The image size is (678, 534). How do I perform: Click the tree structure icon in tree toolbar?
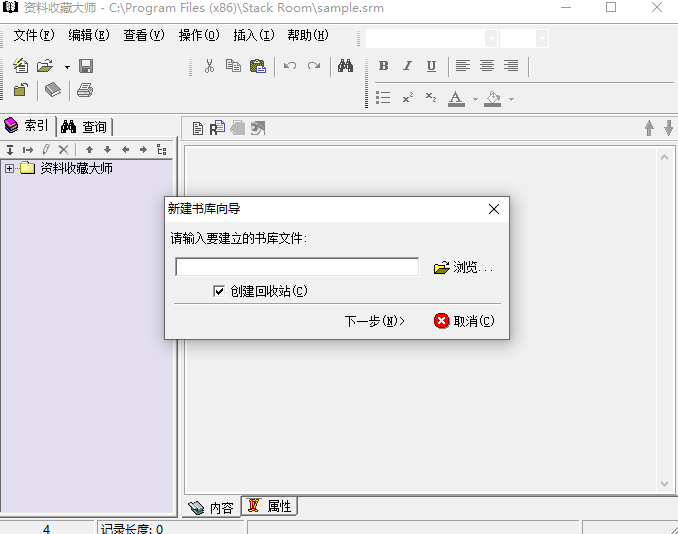(162, 150)
